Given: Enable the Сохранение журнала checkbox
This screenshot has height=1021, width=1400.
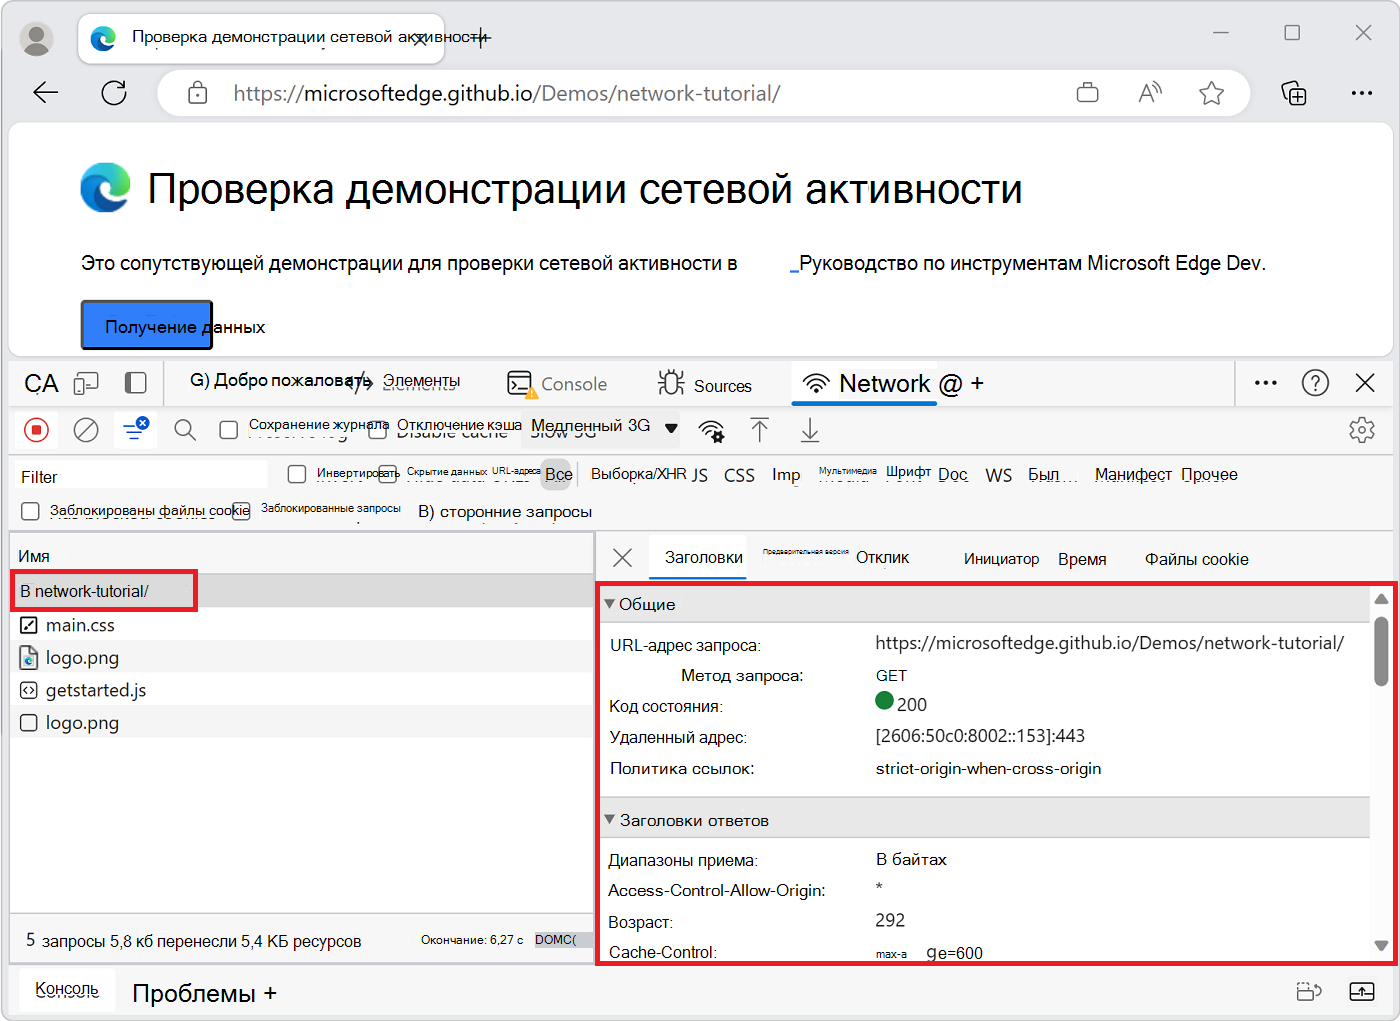Looking at the screenshot, I should coord(229,429).
